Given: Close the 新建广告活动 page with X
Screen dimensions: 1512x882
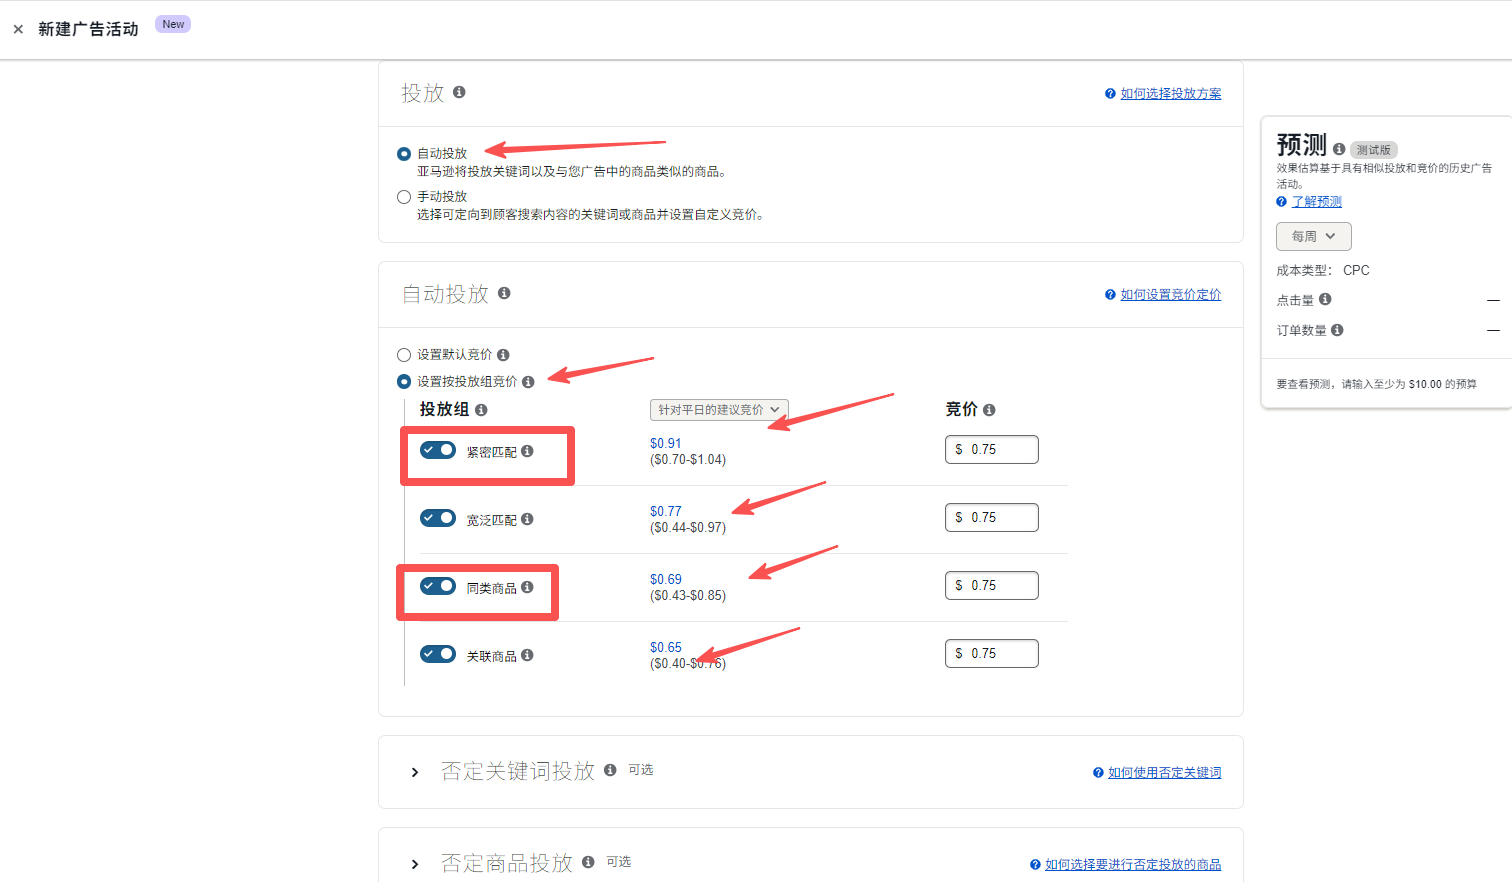Looking at the screenshot, I should tap(18, 30).
